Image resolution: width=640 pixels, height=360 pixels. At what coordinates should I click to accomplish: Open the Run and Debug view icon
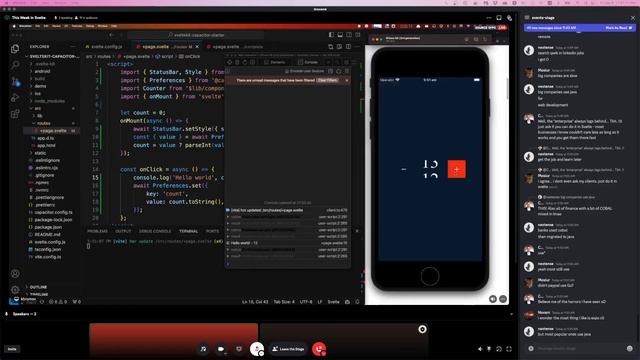point(15,98)
